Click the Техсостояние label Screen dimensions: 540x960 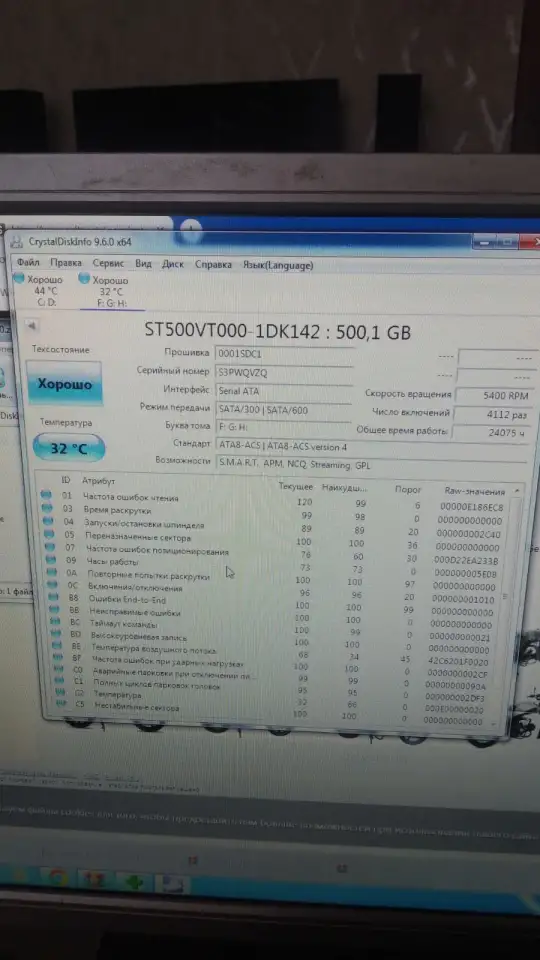coord(61,350)
